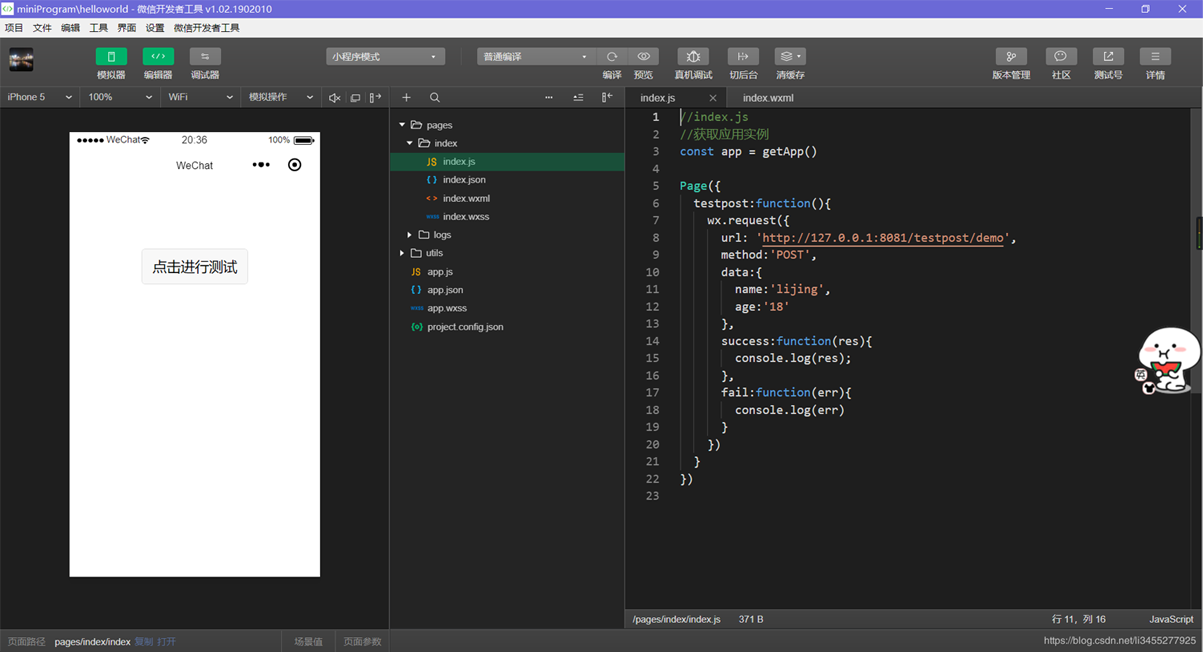Open the 社区 community icon
The image size is (1203, 652).
point(1061,57)
